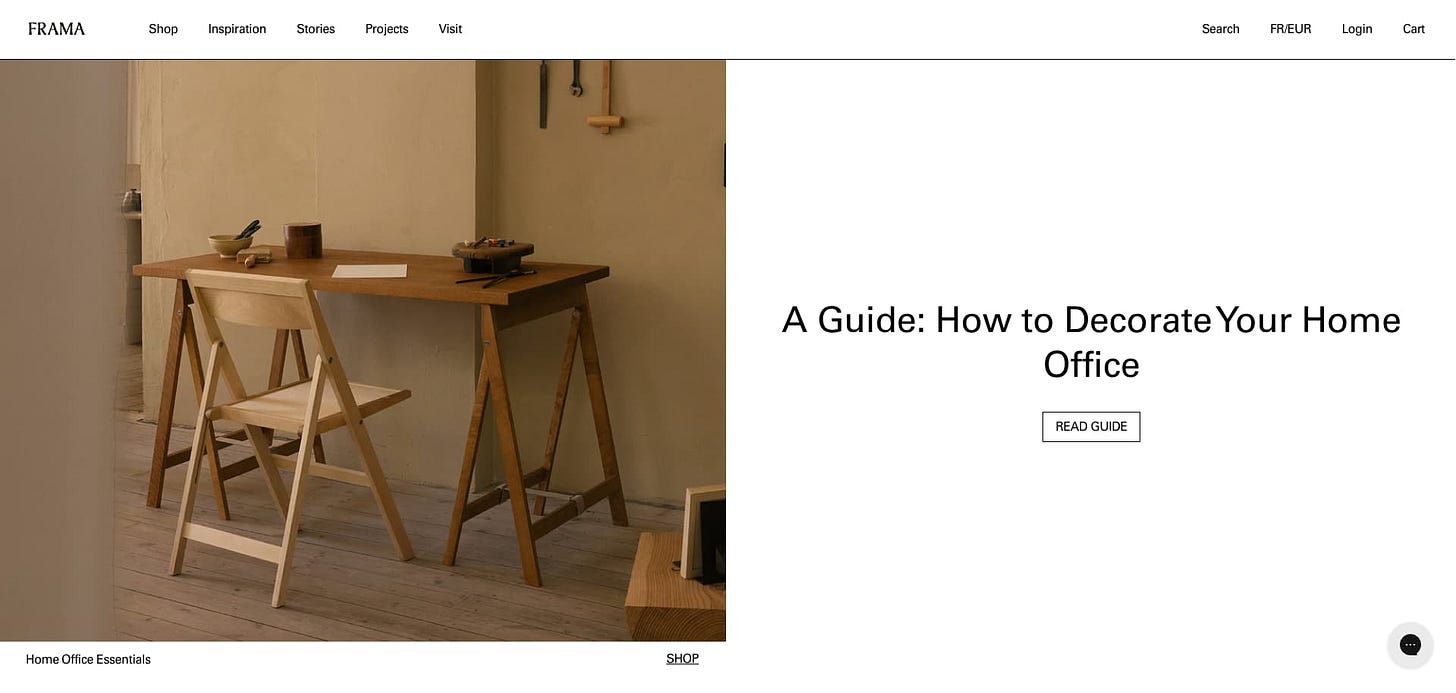1456x693 pixels.
Task: Expand the Shop menu
Action: pyautogui.click(x=163, y=29)
